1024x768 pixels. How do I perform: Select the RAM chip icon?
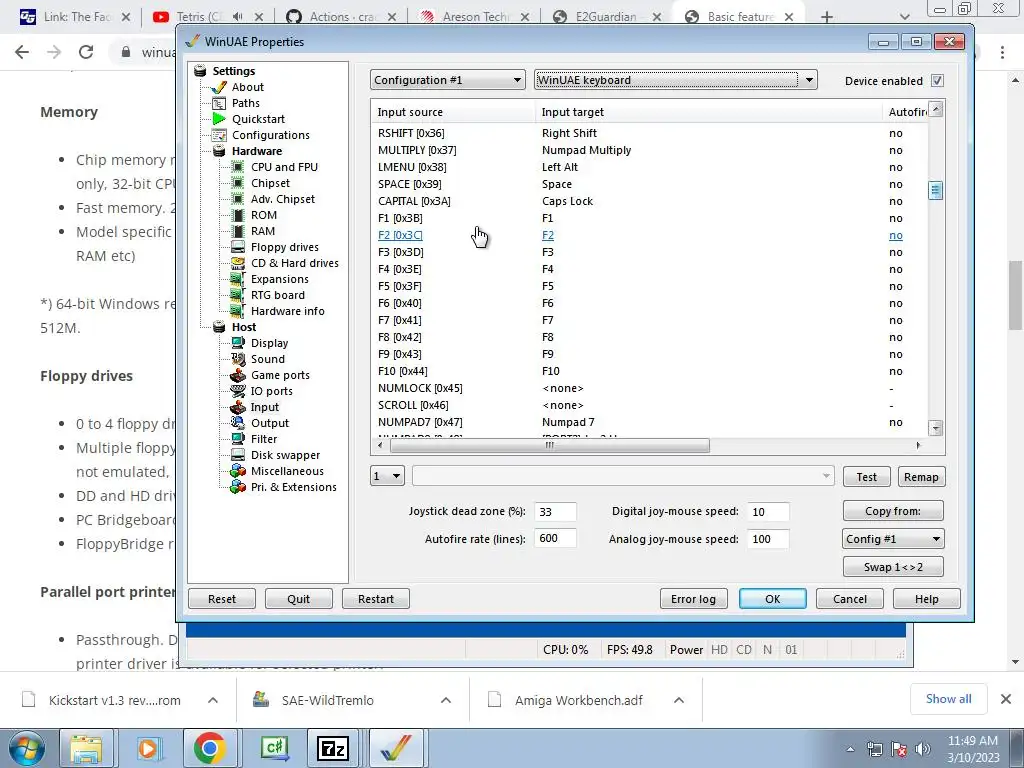point(238,231)
